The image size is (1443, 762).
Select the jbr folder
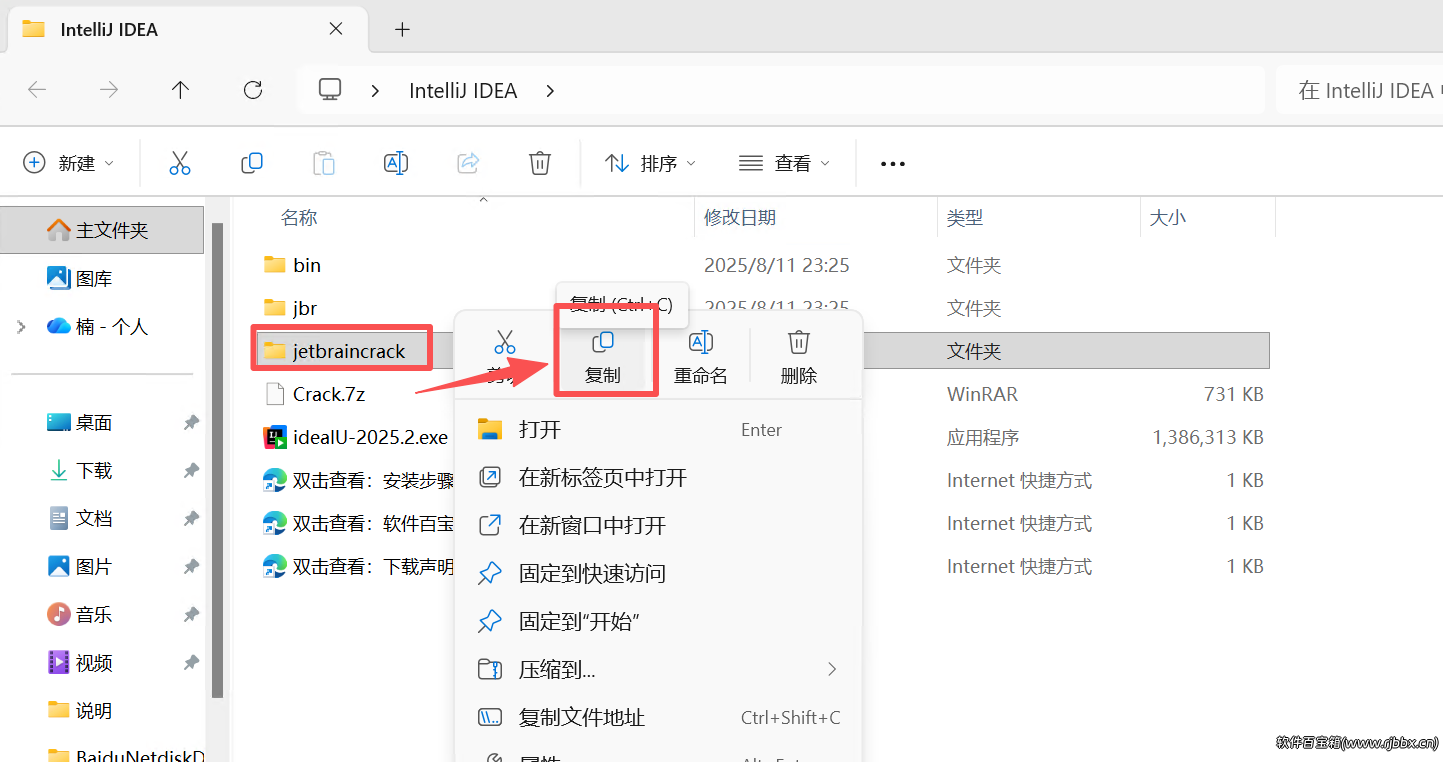[305, 308]
